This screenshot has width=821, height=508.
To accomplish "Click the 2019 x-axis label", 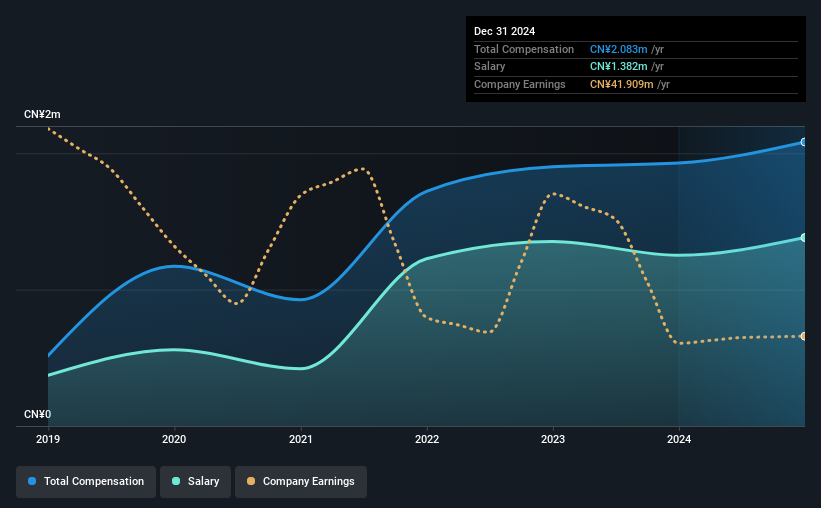I will [x=48, y=439].
